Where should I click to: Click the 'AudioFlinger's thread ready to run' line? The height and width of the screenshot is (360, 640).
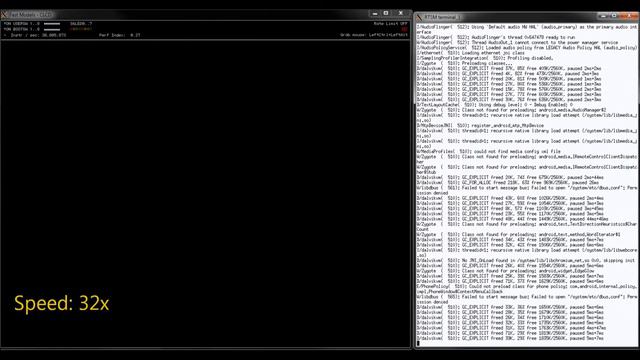pos(496,37)
